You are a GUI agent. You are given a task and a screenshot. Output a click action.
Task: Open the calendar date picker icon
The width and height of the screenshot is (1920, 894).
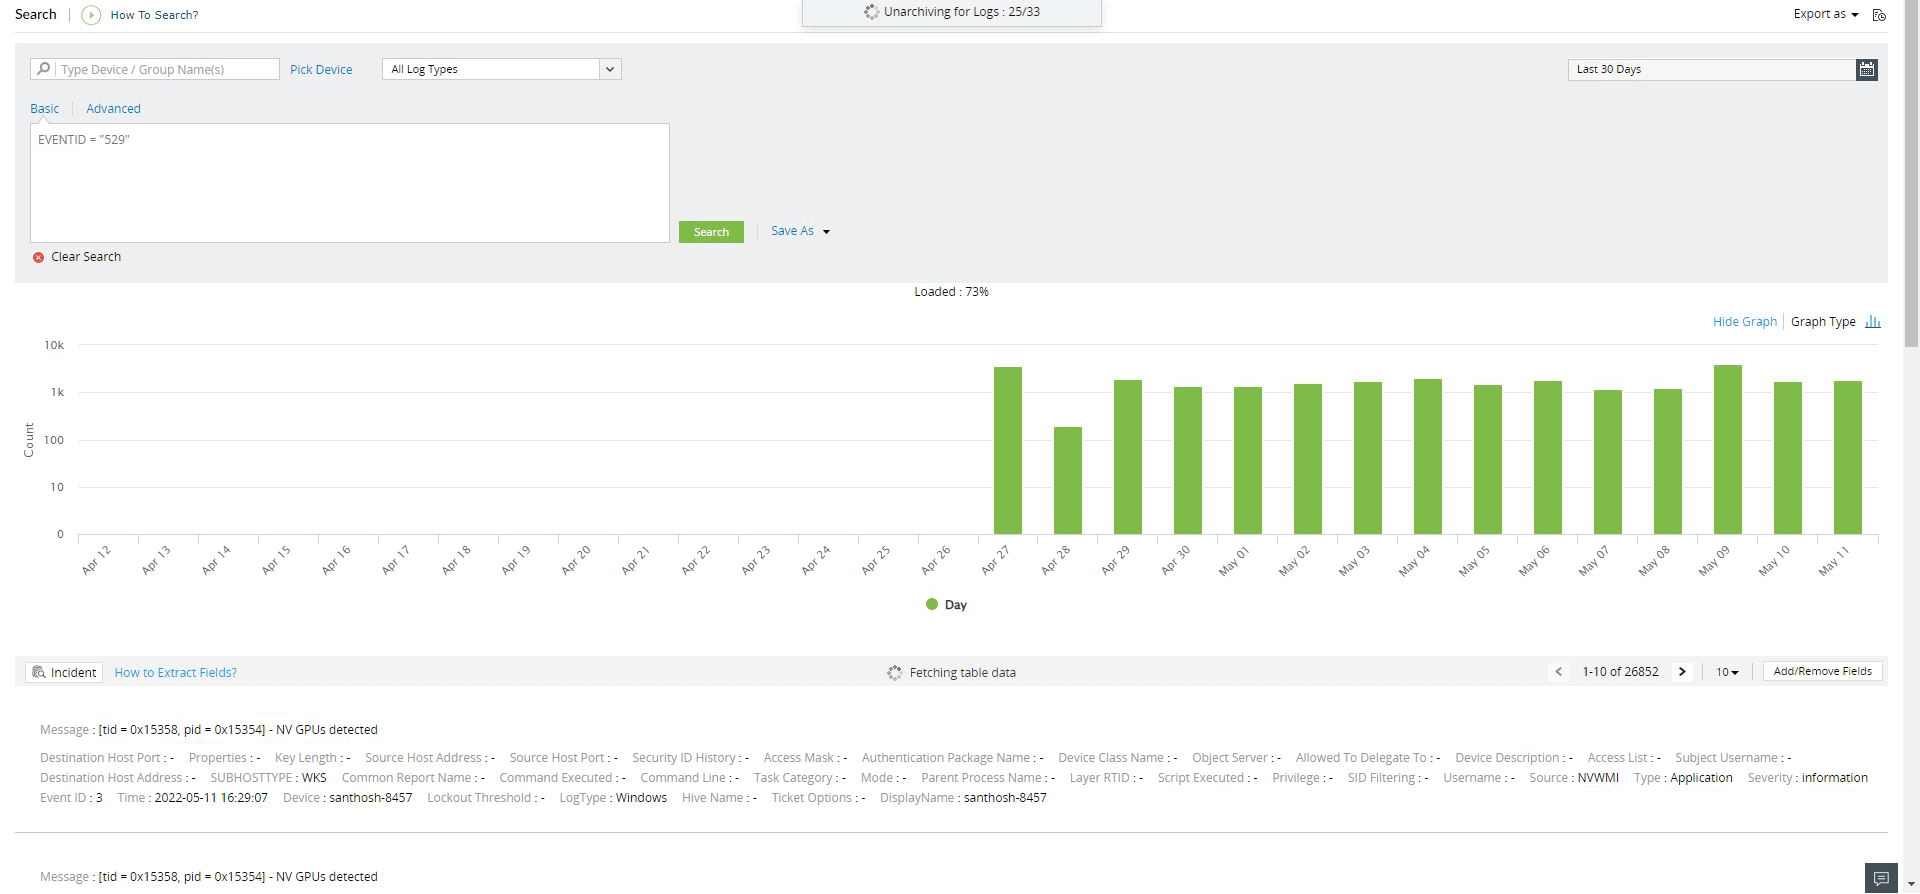1866,69
